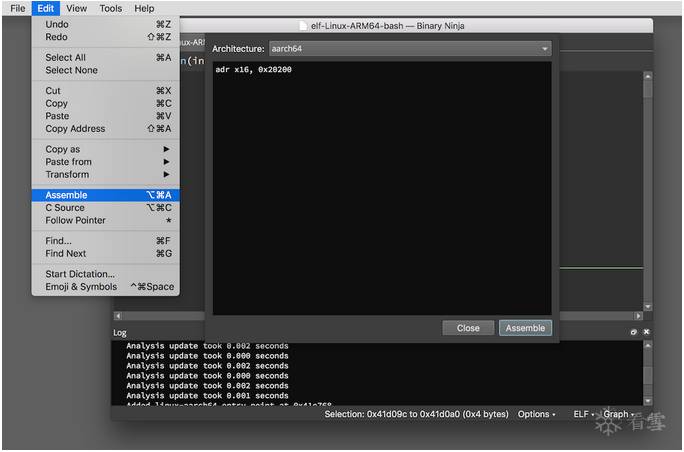Open the File menu

(x=17, y=8)
